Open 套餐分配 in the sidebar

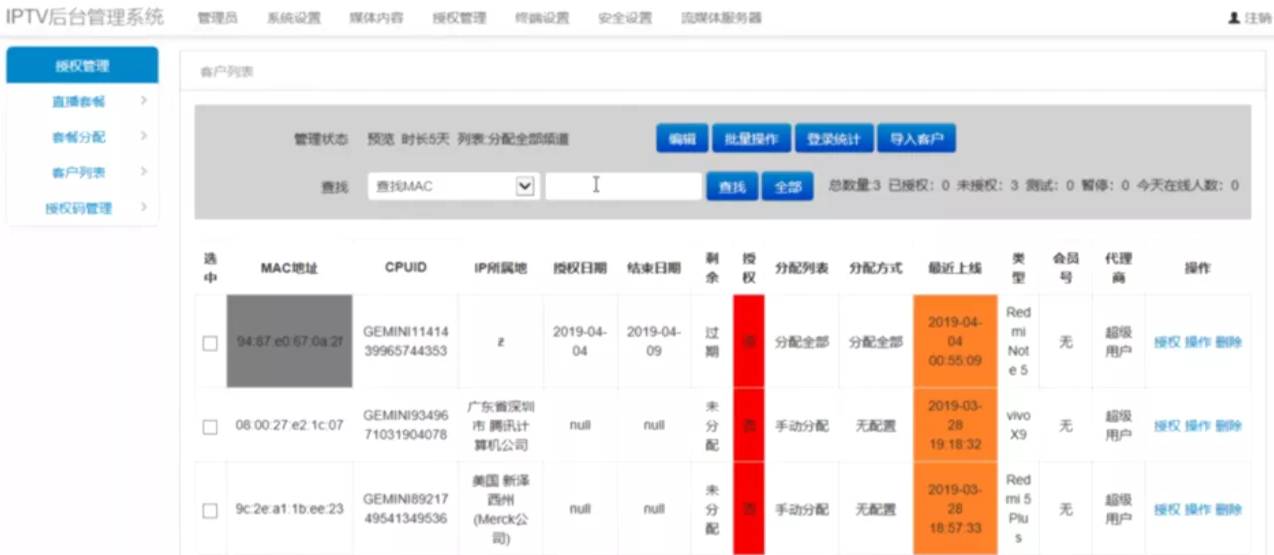[78, 137]
